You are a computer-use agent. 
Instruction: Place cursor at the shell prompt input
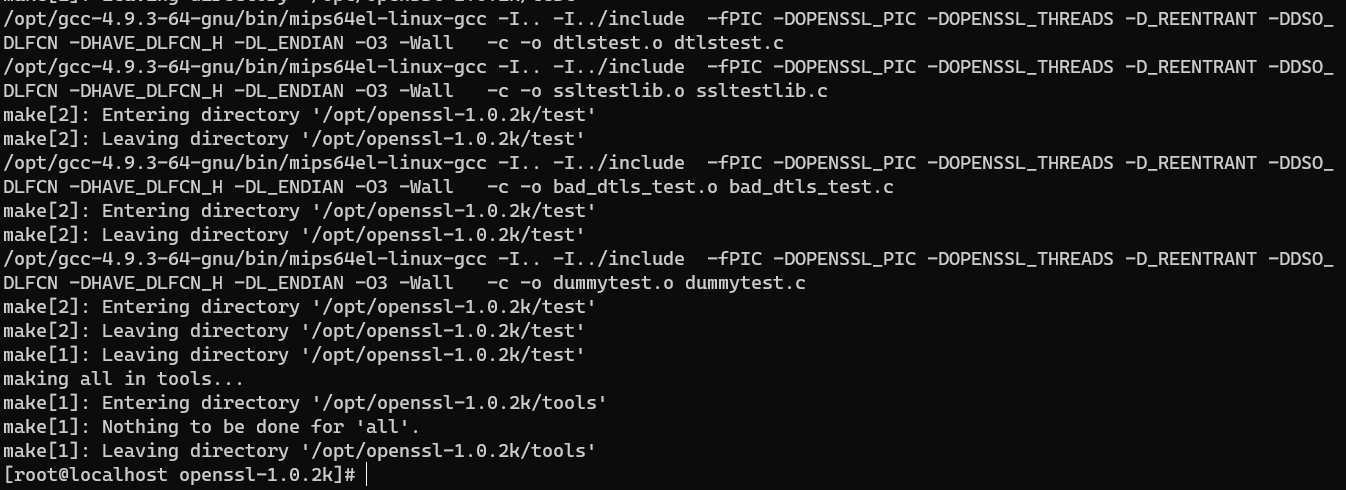click(x=368, y=475)
